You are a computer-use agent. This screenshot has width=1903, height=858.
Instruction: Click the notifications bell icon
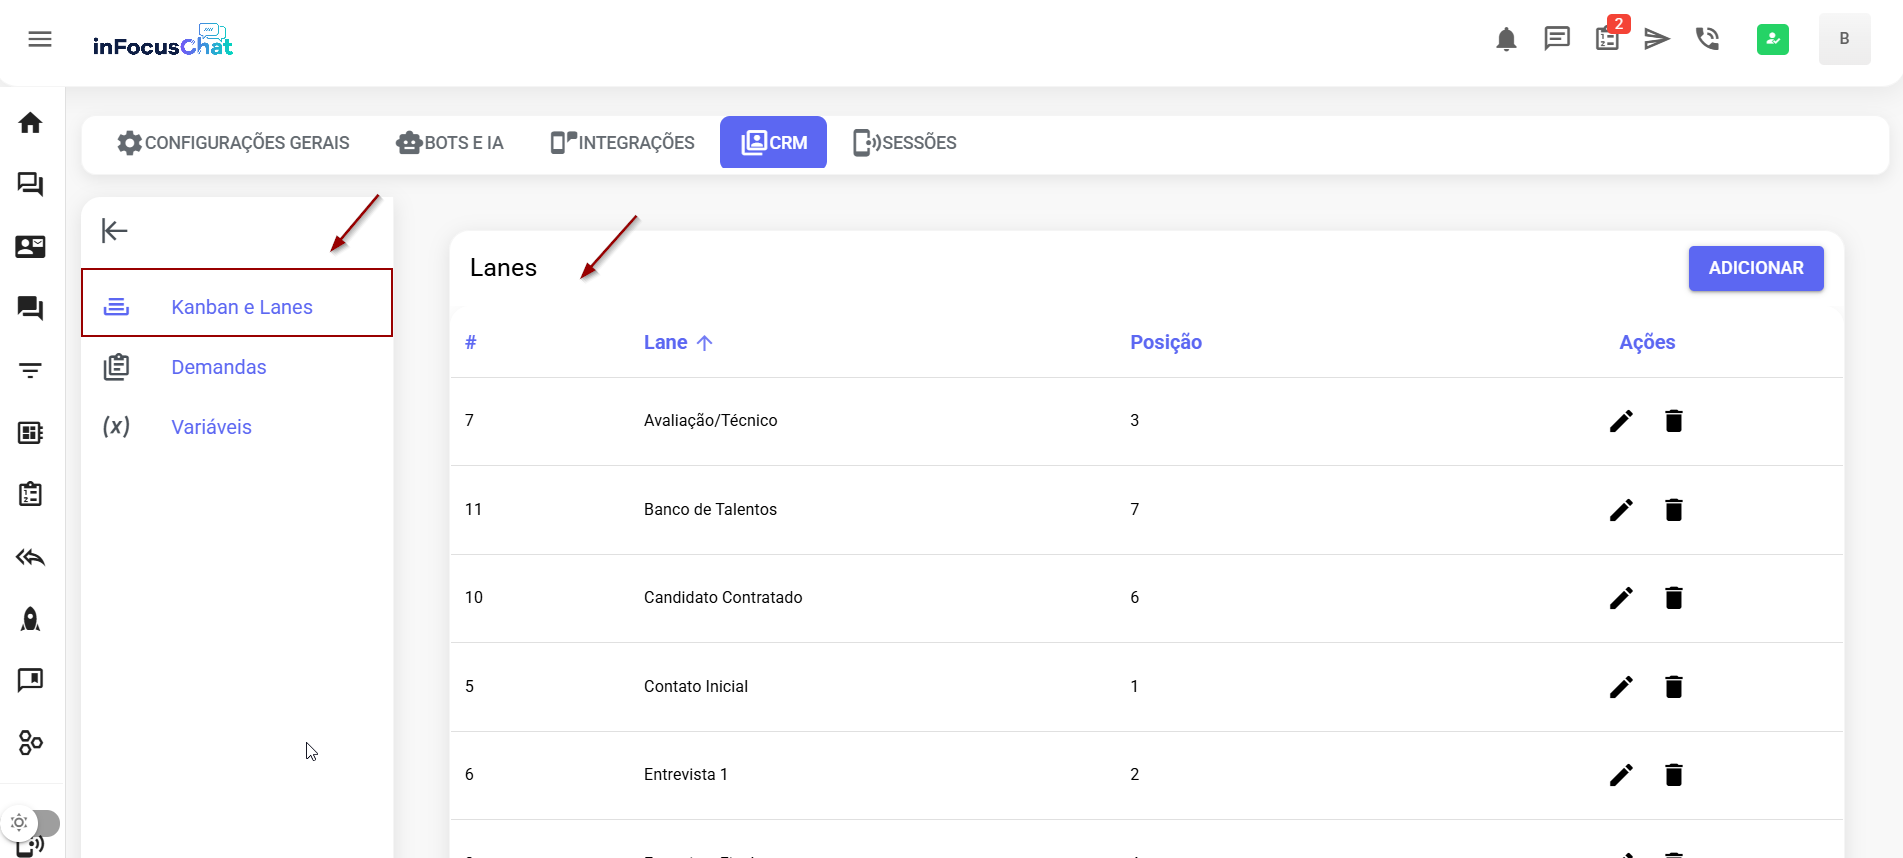(1506, 39)
